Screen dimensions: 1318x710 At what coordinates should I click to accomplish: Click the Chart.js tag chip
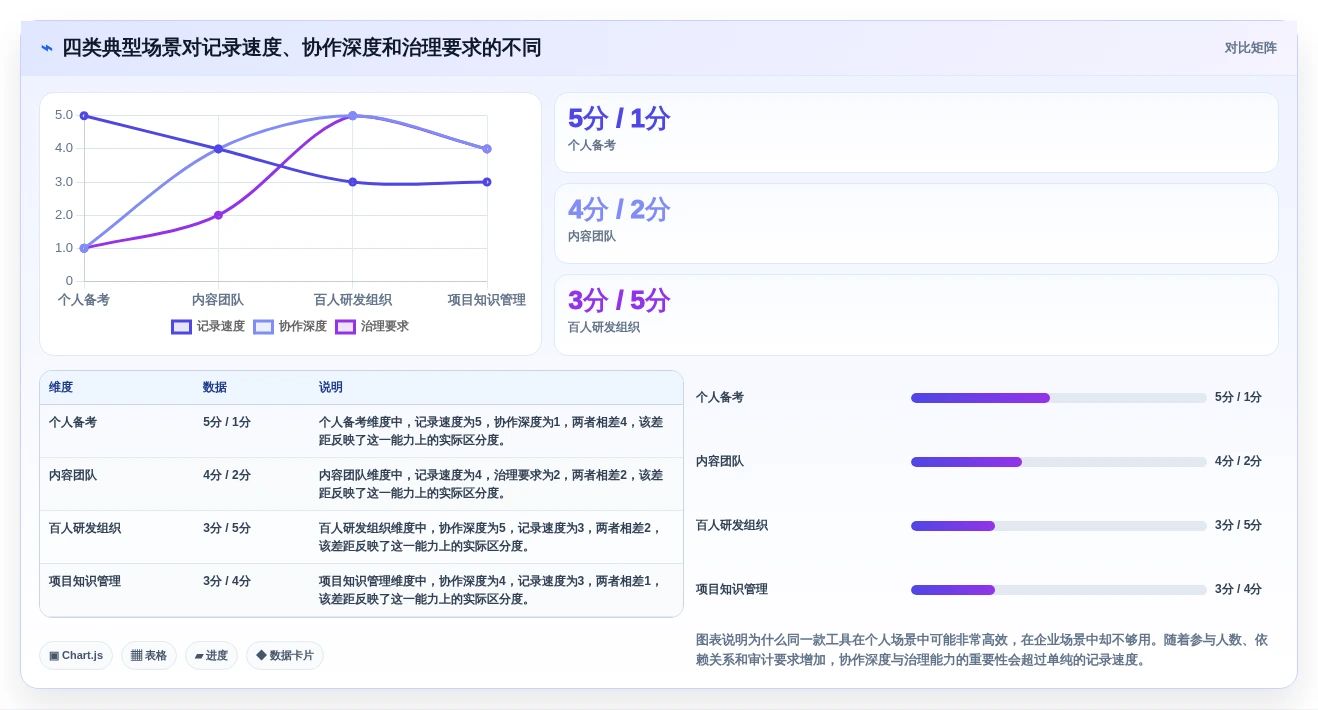76,656
